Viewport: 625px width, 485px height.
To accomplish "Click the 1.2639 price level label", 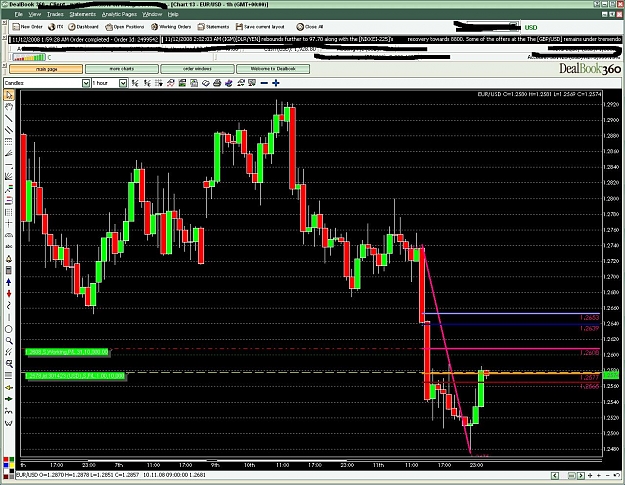I will 590,328.
